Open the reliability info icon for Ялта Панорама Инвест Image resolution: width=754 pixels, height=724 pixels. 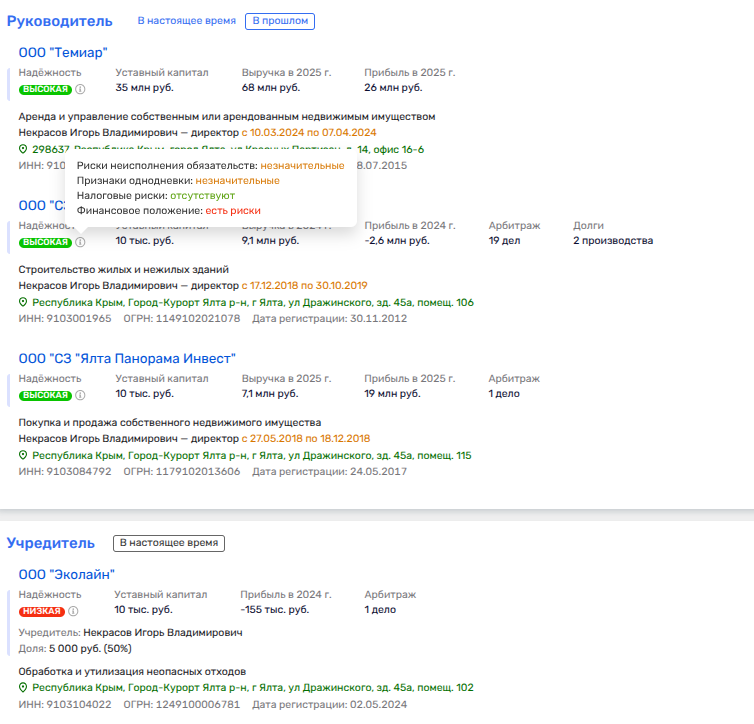[80, 395]
